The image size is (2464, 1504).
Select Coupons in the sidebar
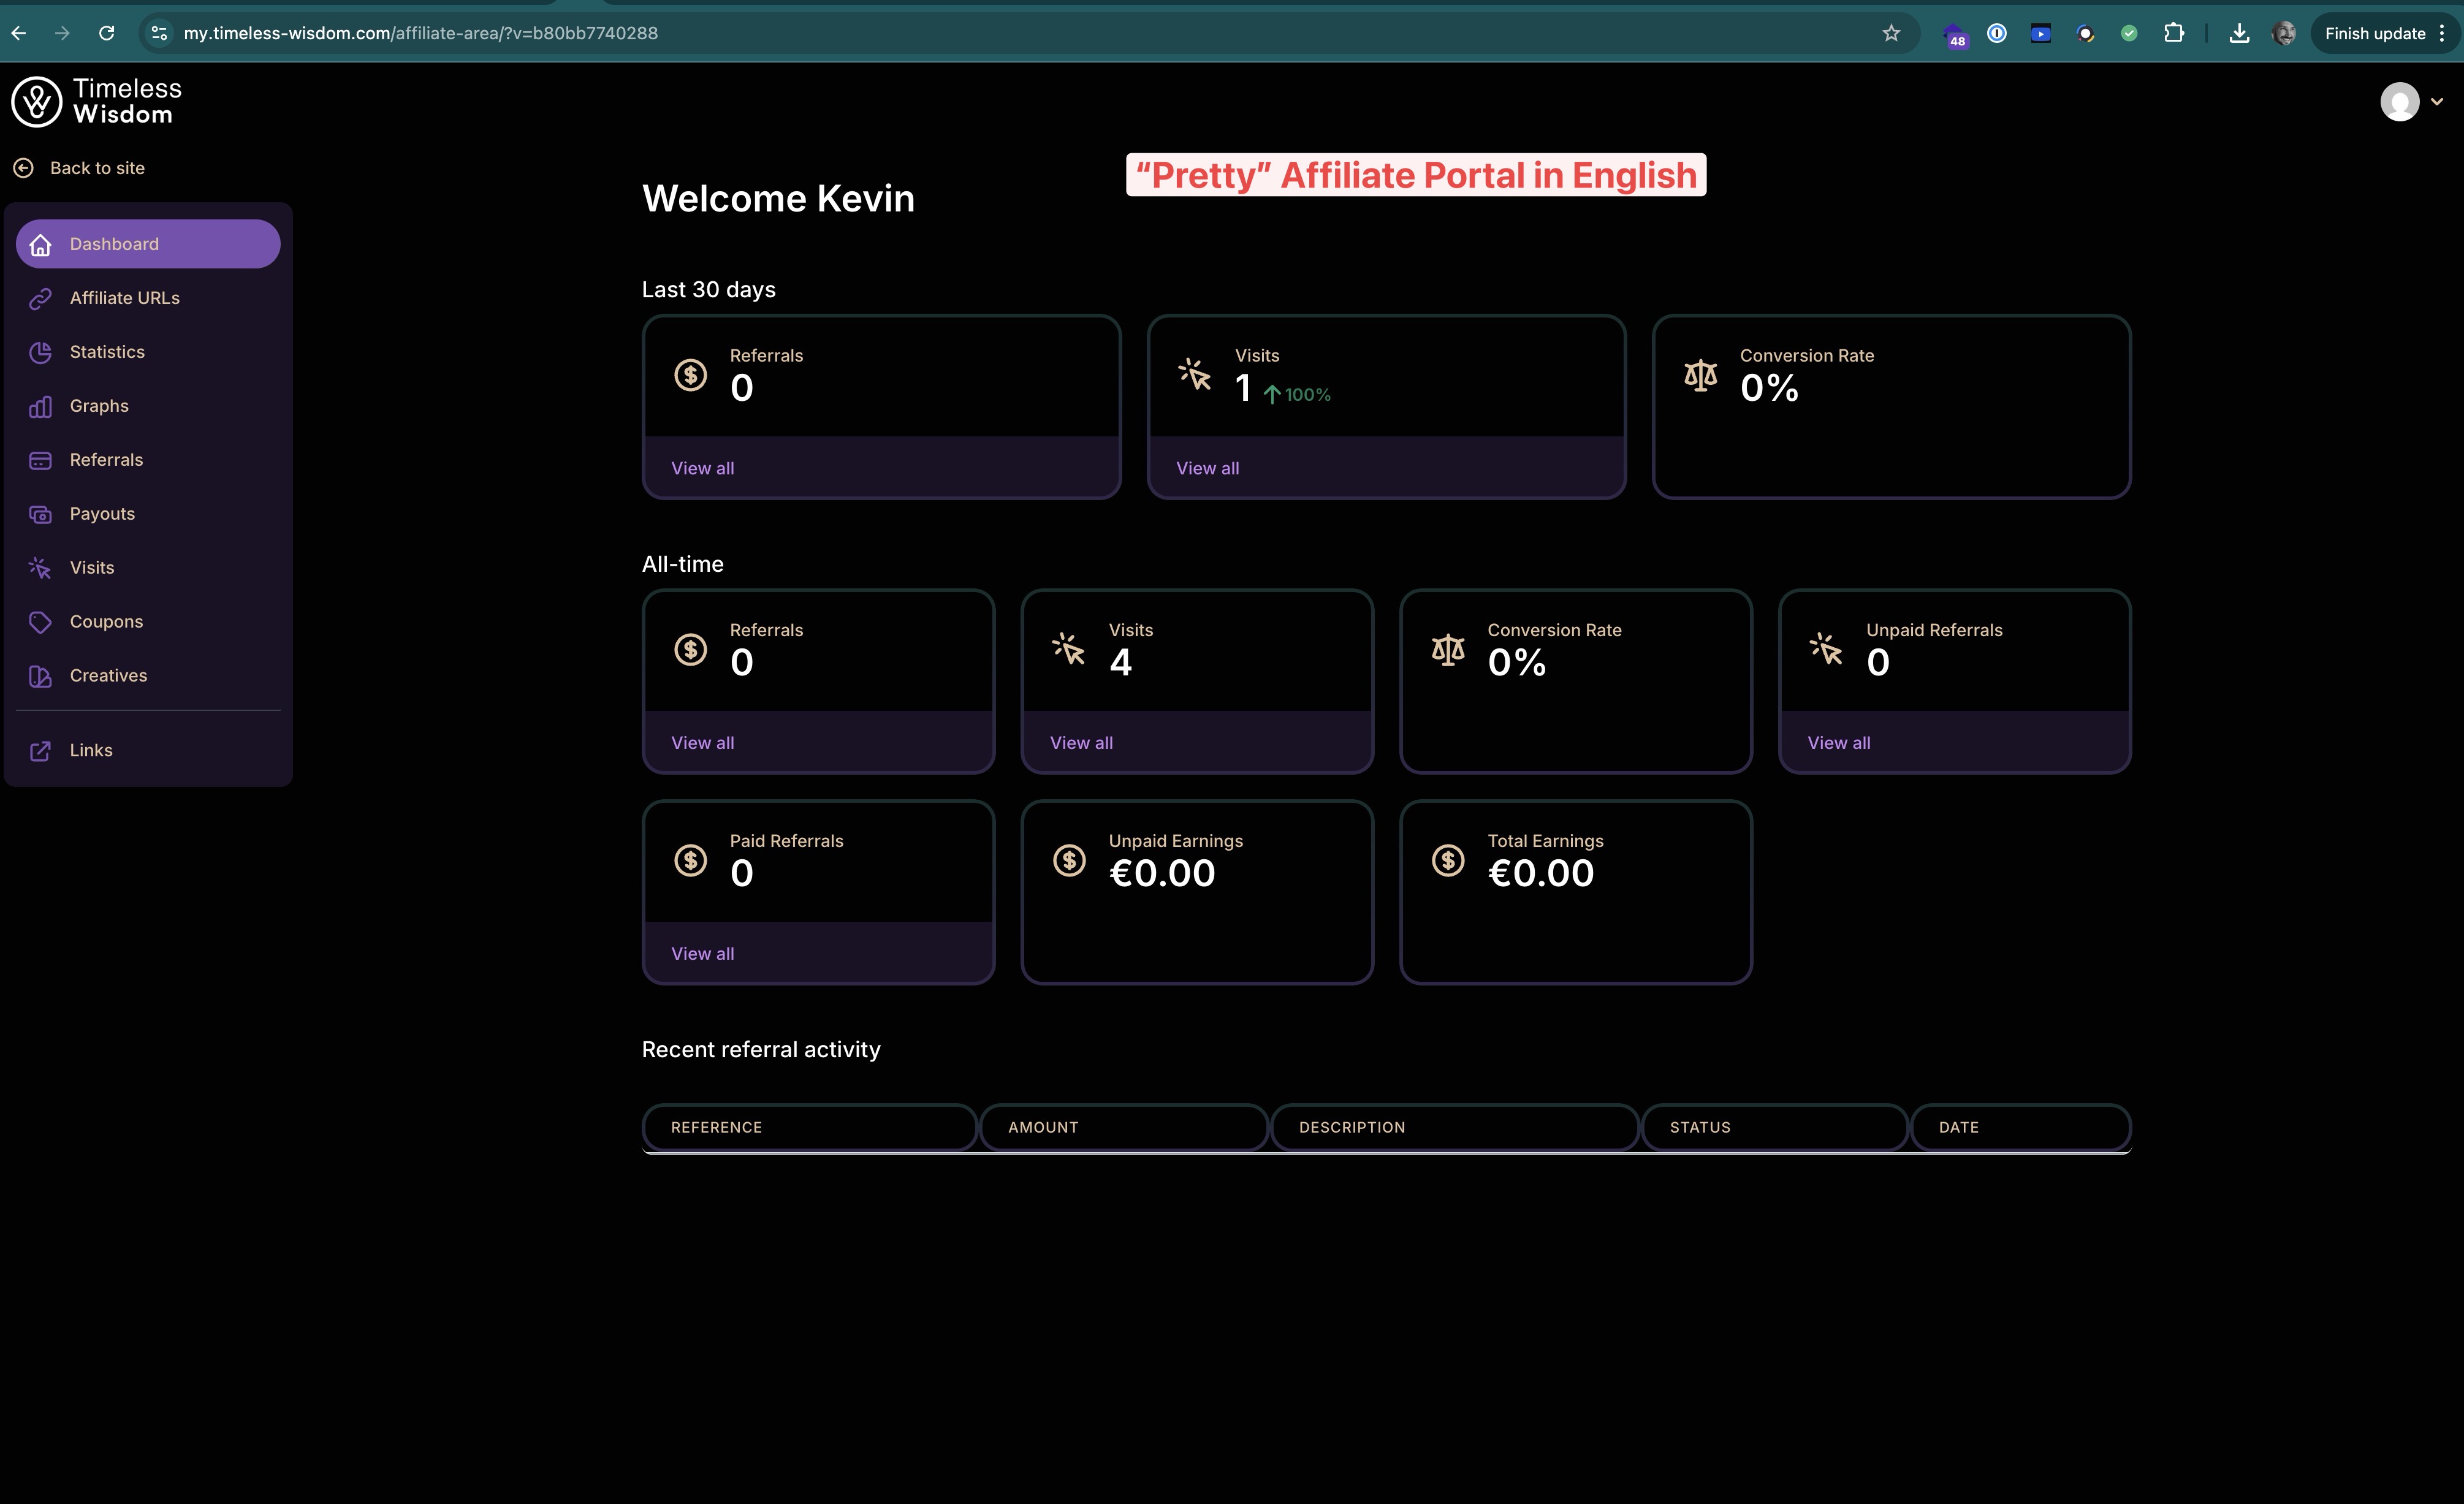point(148,622)
